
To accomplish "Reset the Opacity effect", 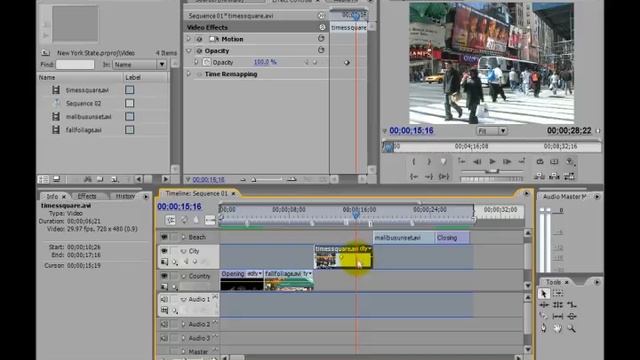I will point(321,50).
